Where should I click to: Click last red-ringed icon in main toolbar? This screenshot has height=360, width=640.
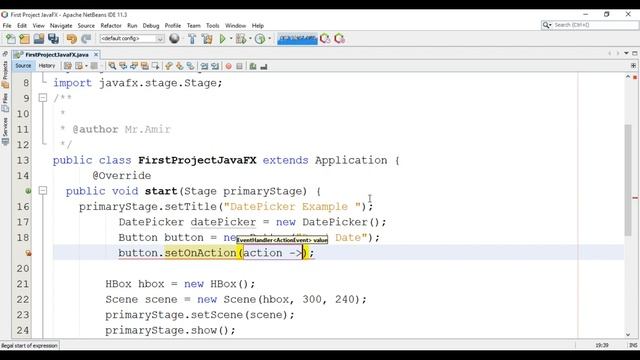coord(340,39)
